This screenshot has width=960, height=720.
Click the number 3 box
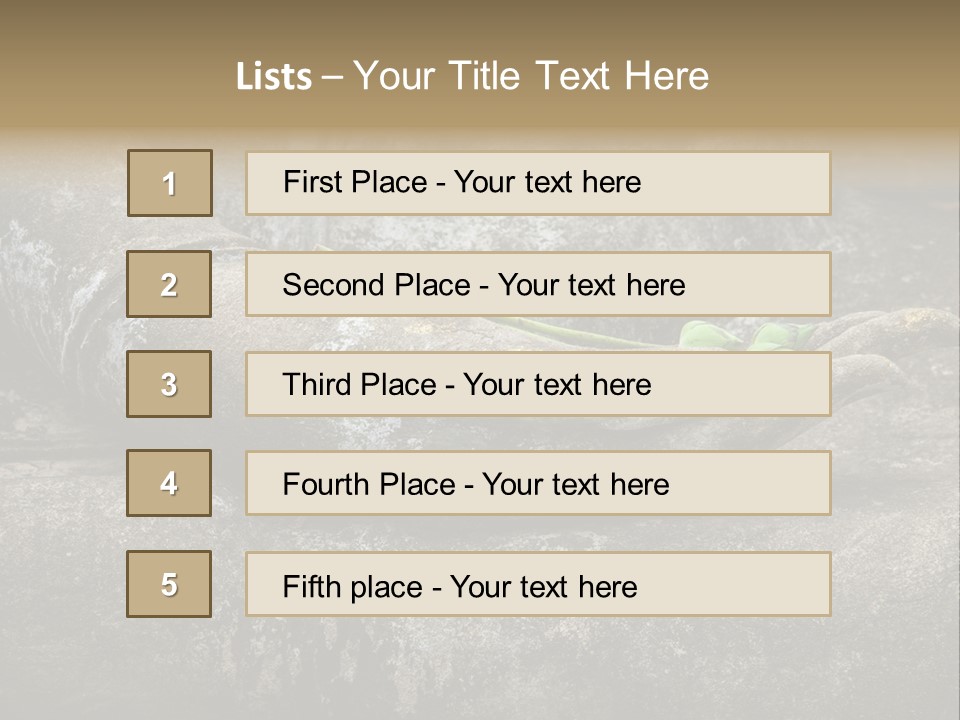[169, 384]
